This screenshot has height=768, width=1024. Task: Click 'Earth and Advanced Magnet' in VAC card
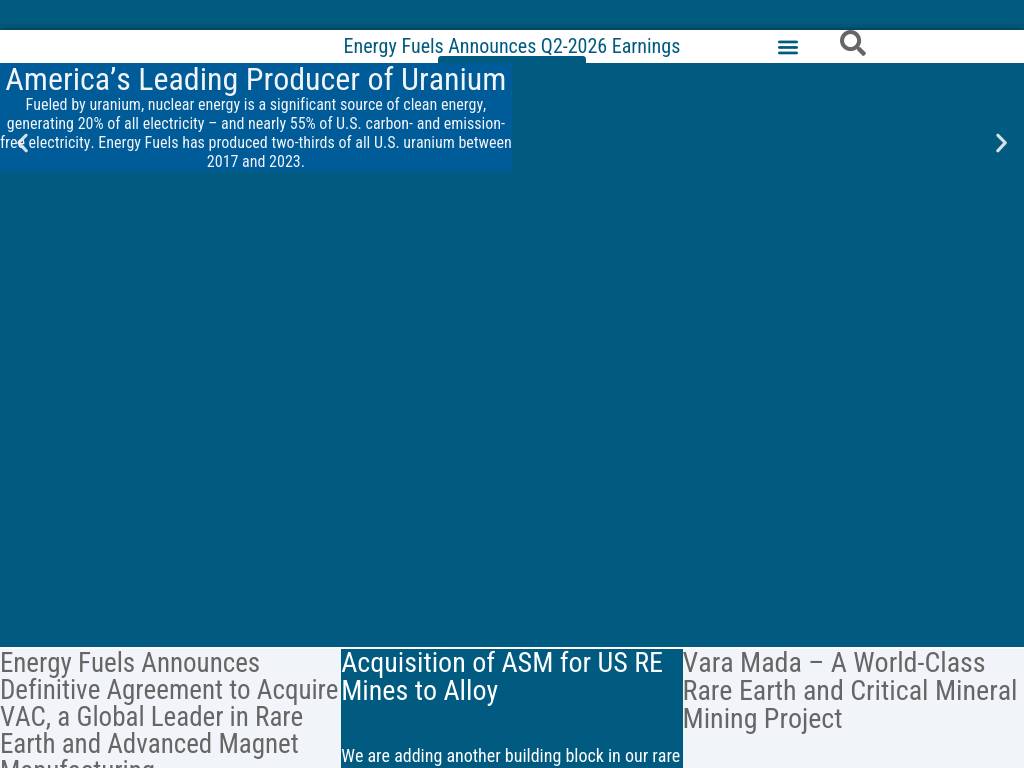point(150,744)
